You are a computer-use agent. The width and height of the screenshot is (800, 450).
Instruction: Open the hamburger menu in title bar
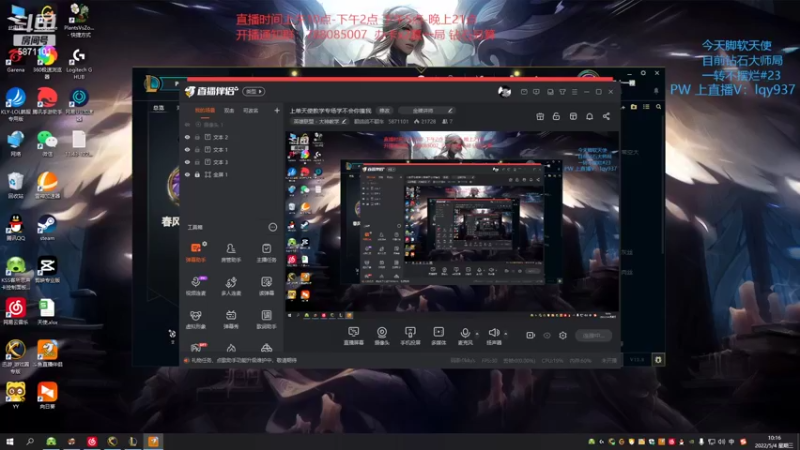574,92
